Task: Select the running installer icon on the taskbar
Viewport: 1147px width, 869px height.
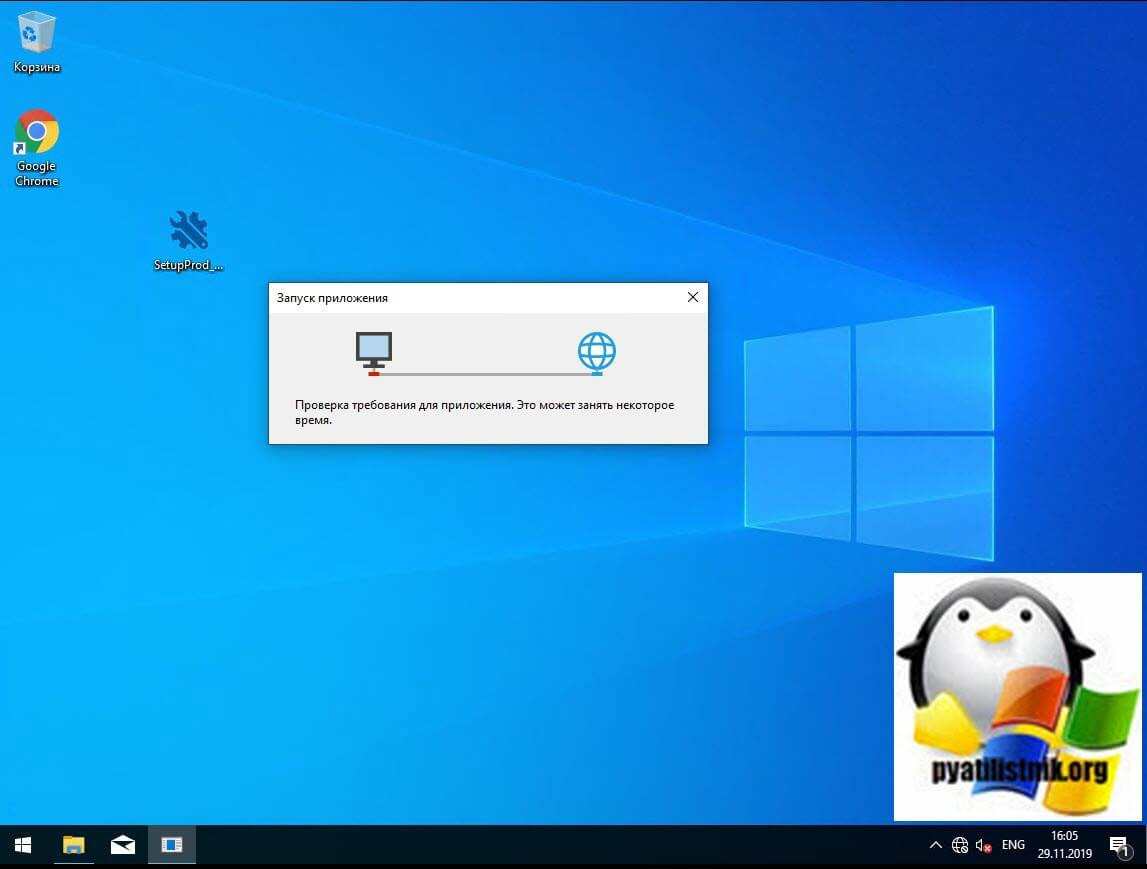Action: coord(172,845)
